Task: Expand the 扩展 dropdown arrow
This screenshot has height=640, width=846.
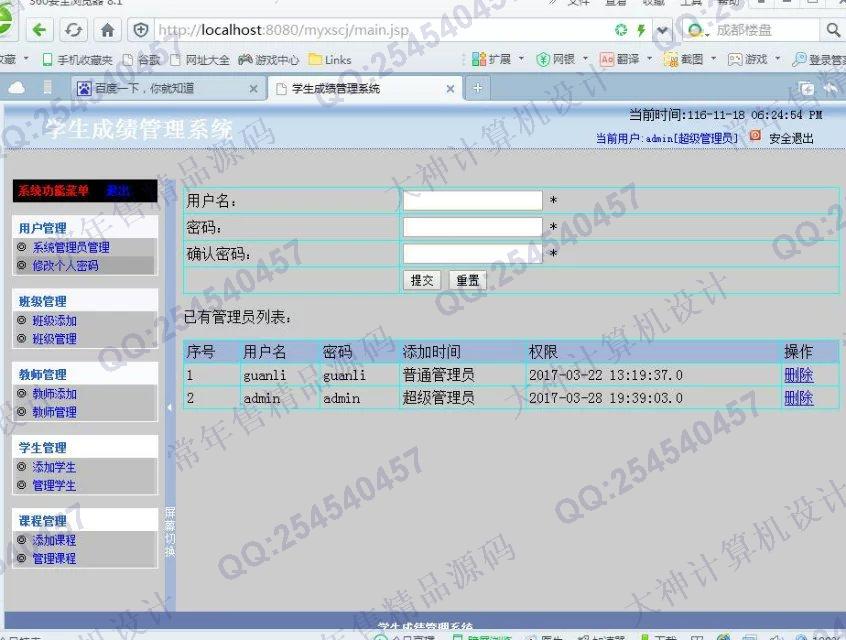Action: click(521, 58)
